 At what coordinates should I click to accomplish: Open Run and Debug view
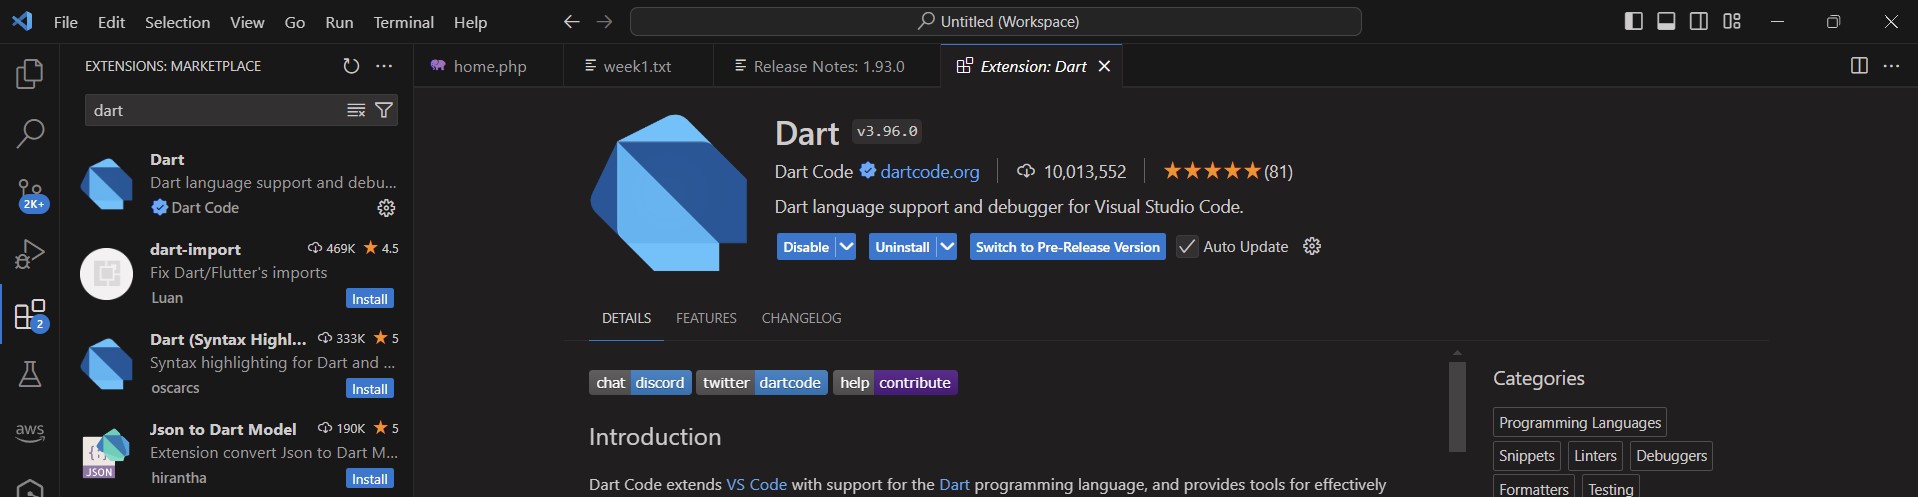click(30, 254)
